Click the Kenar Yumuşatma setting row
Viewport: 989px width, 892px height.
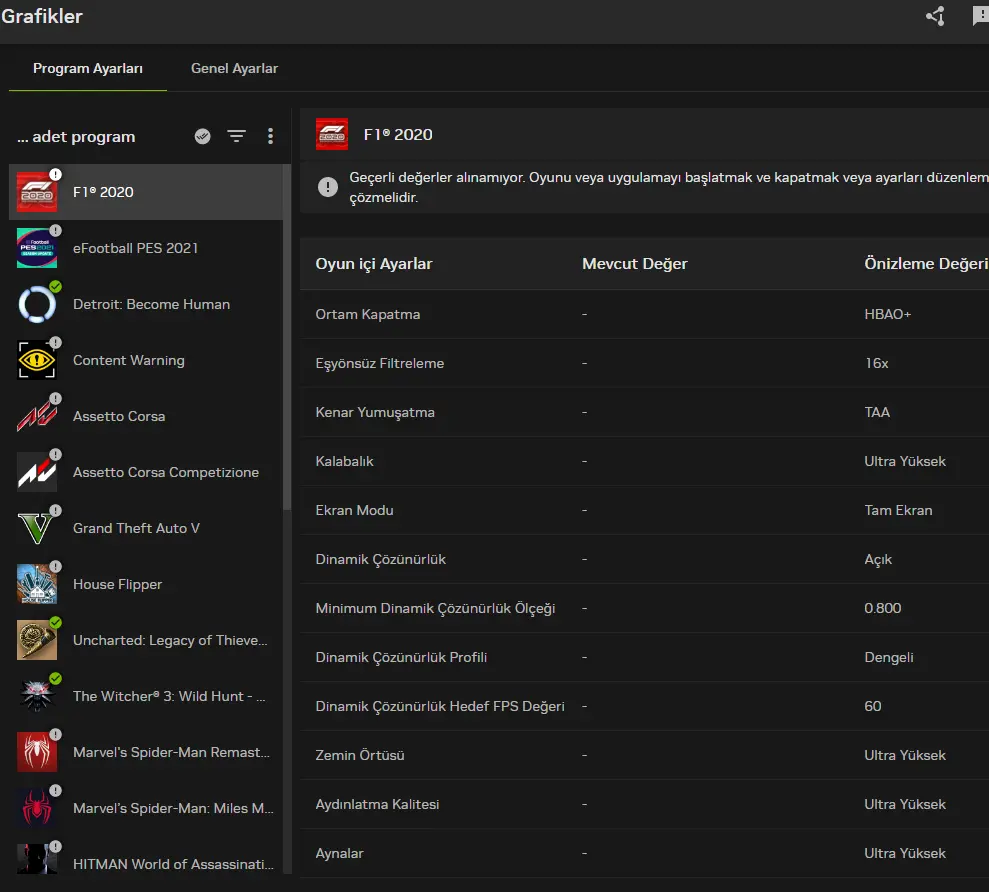[x=644, y=412]
